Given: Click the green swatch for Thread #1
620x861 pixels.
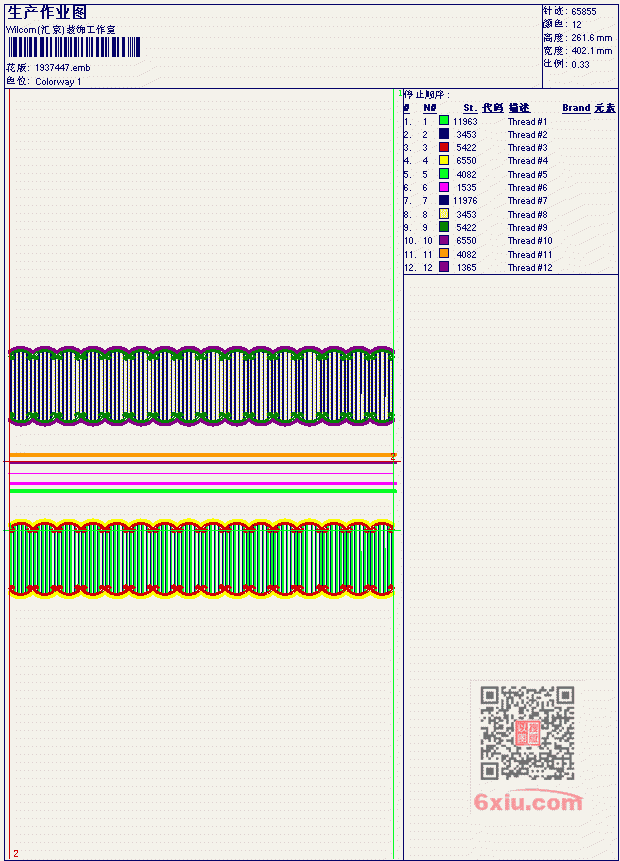Looking at the screenshot, I should click(x=444, y=120).
